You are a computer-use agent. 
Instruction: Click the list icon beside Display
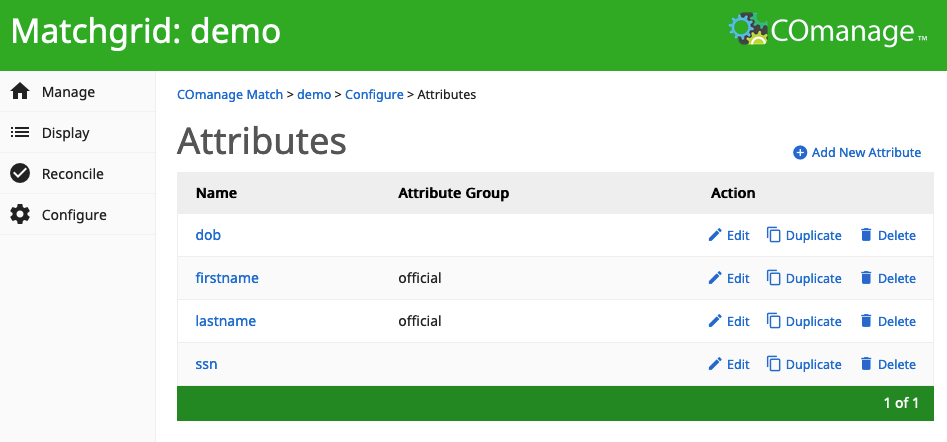[x=20, y=133]
